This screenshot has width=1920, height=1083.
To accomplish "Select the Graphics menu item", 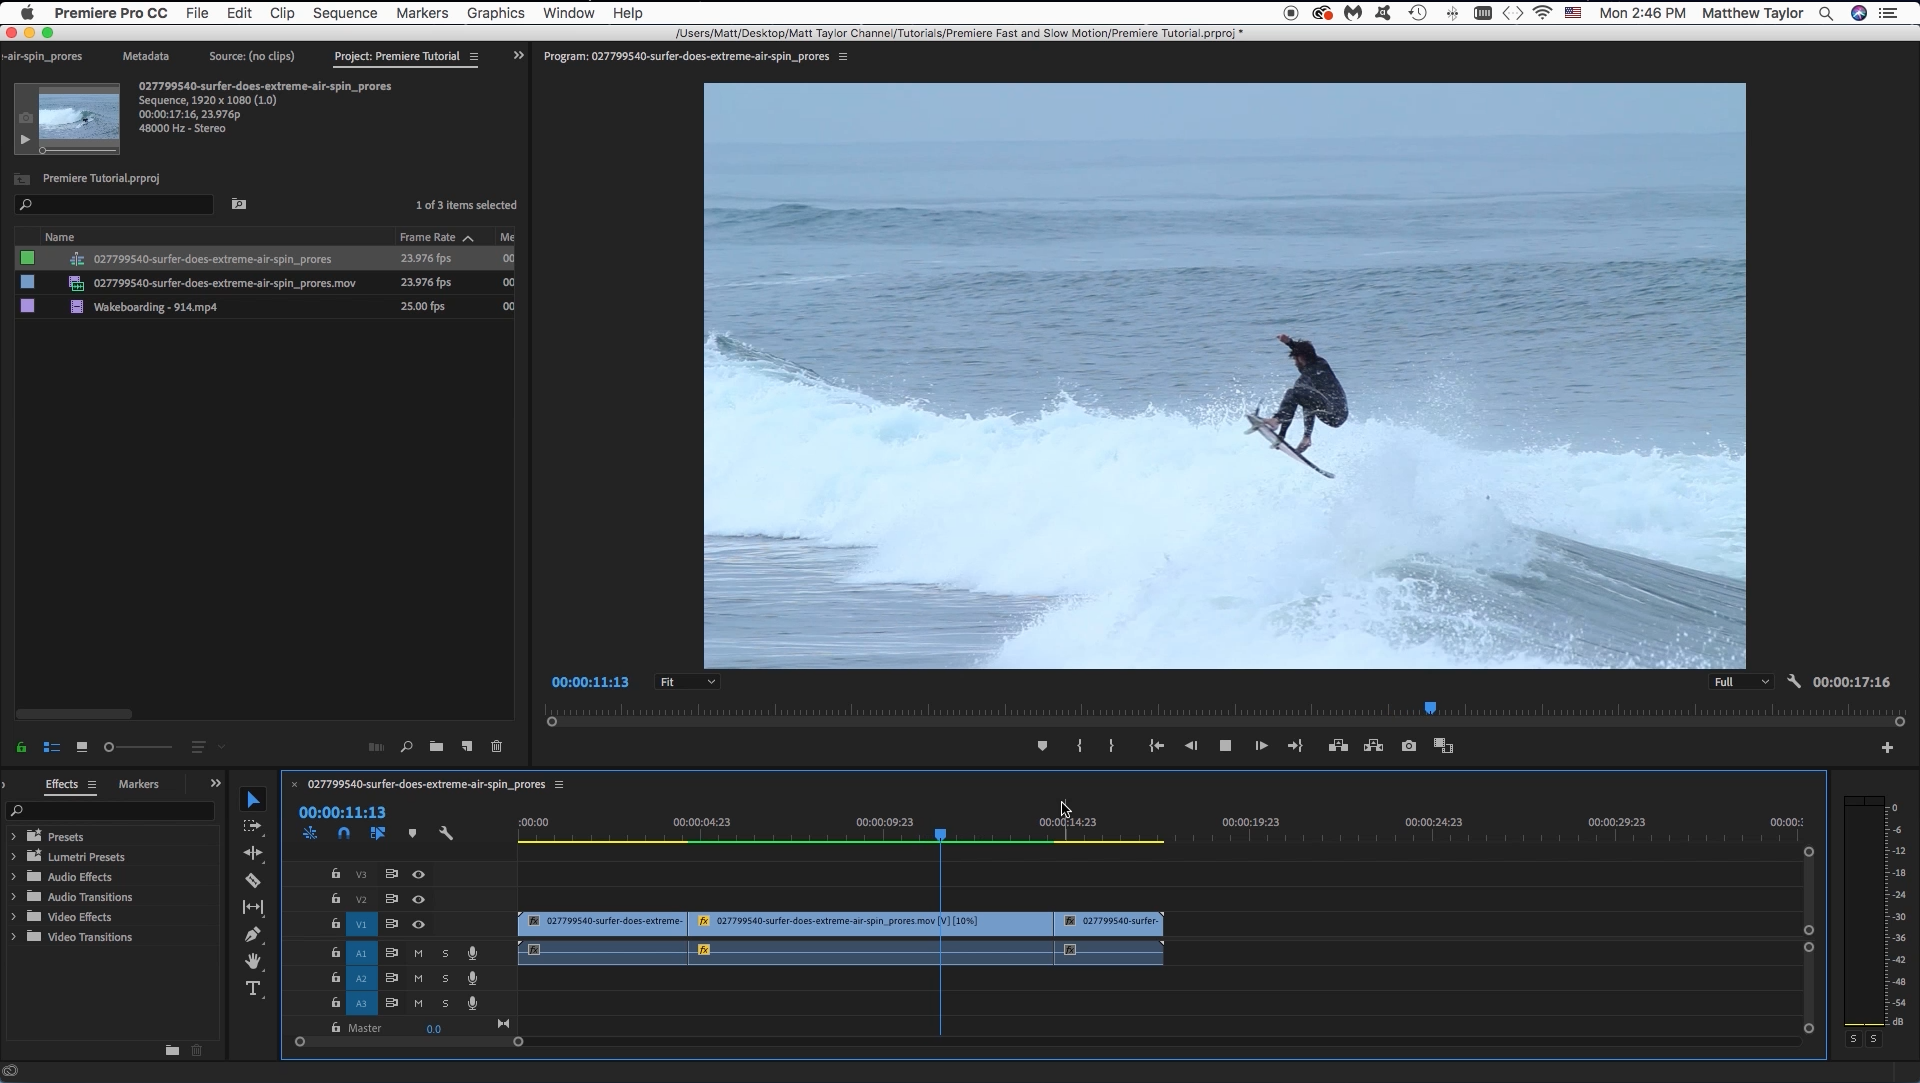I will point(495,12).
